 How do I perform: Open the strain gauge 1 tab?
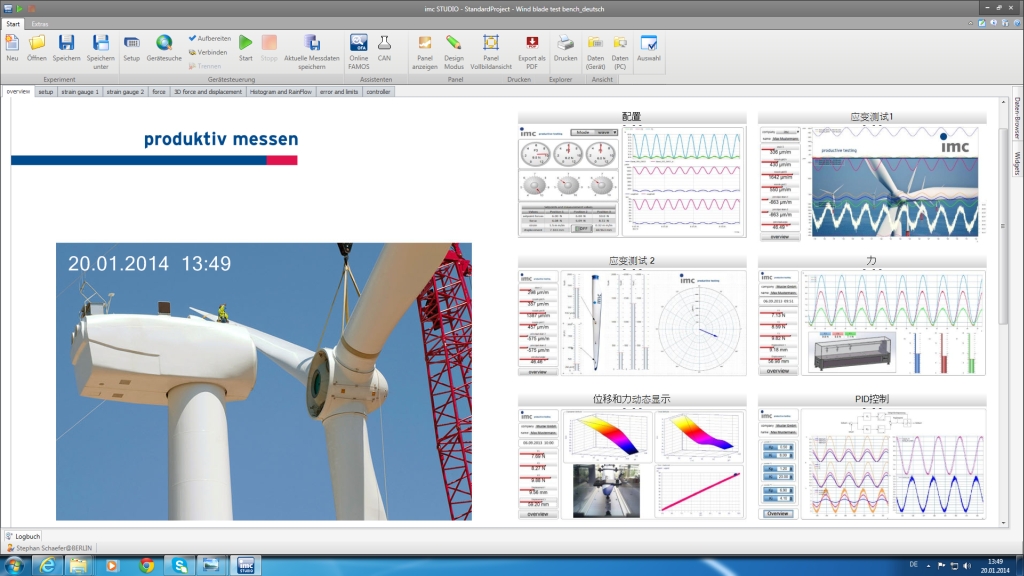click(80, 91)
